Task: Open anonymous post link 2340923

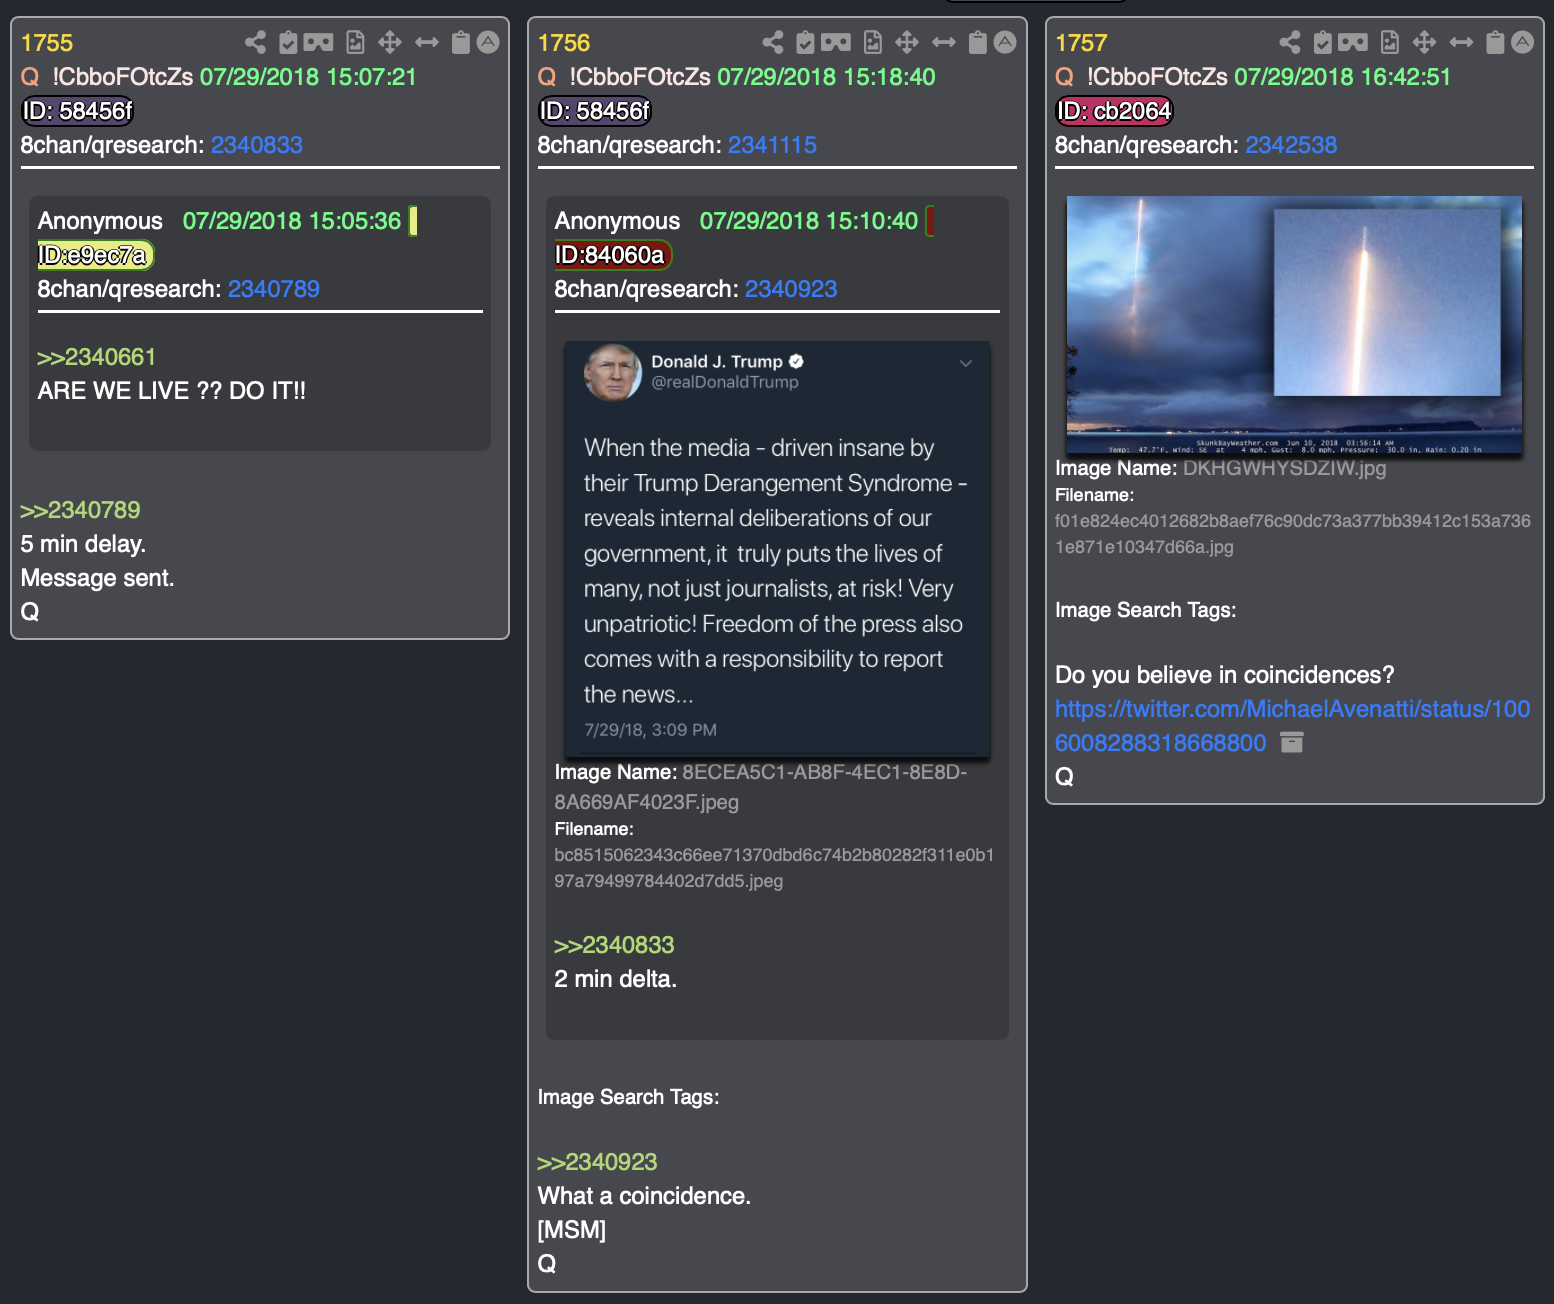Action: click(x=791, y=289)
